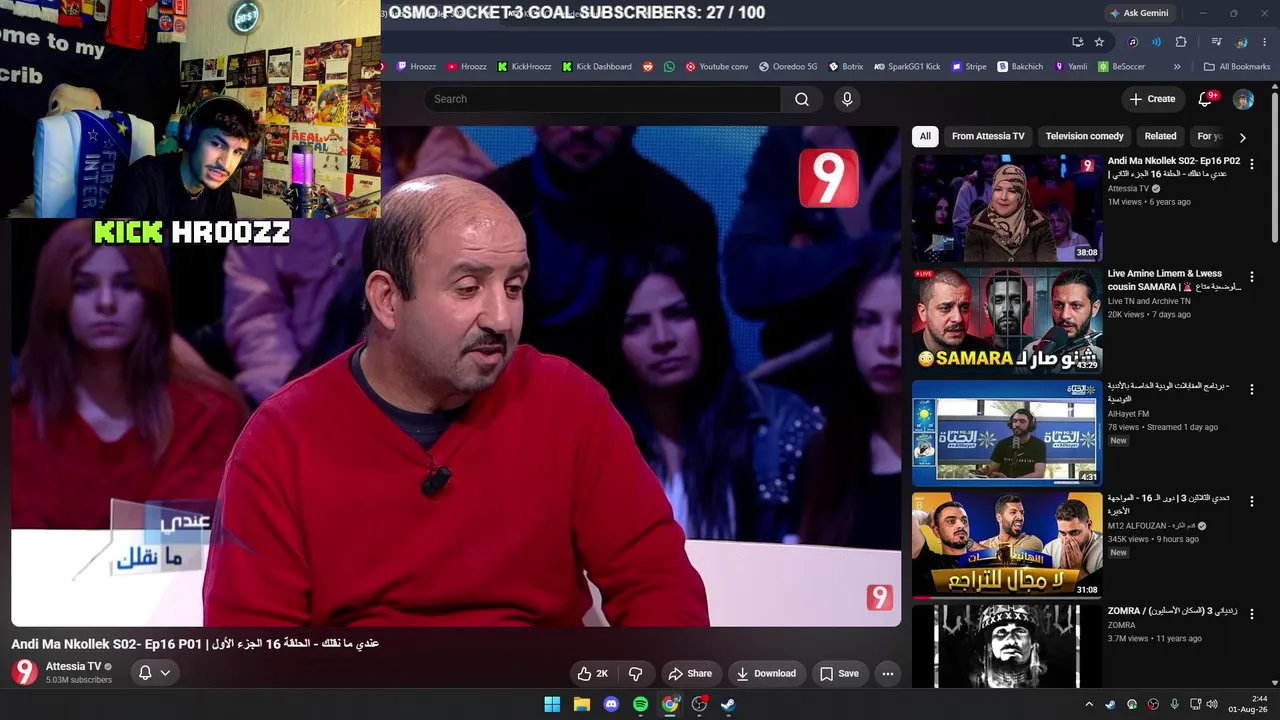The height and width of the screenshot is (720, 1280).
Task: Open Spotify from the taskbar
Action: tap(641, 704)
